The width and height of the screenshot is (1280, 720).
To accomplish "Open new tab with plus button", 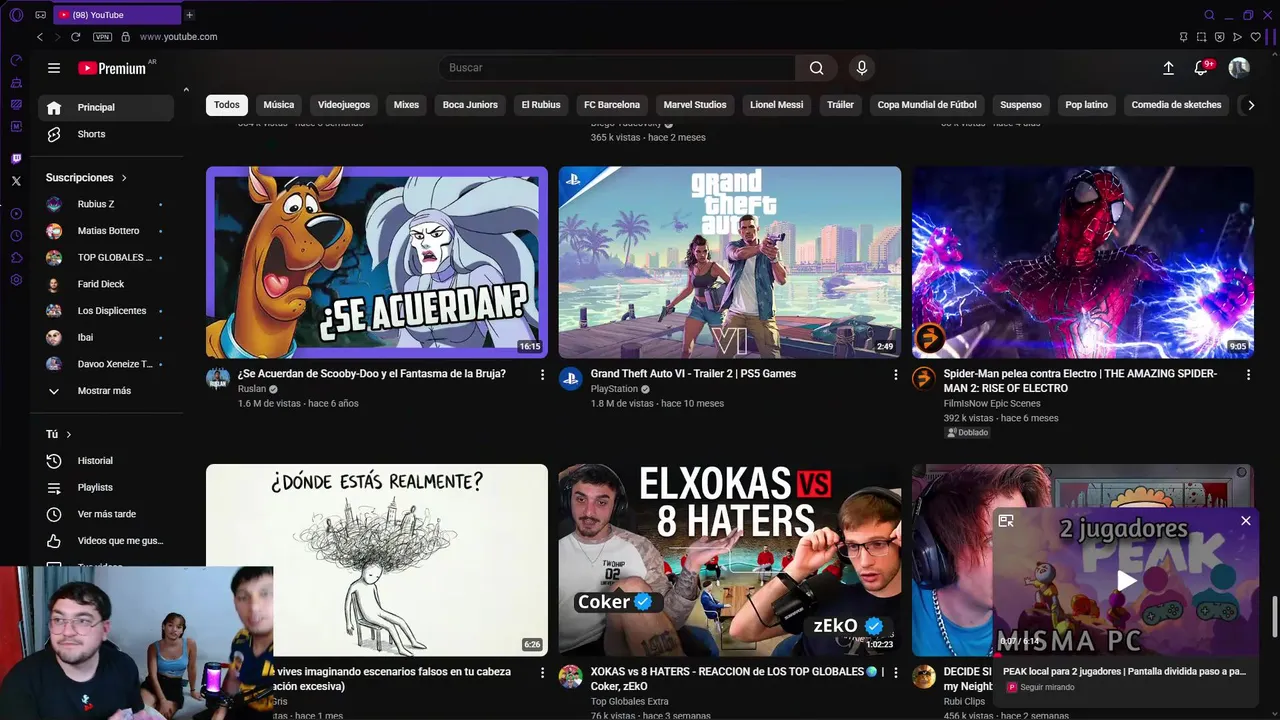I will pos(189,15).
